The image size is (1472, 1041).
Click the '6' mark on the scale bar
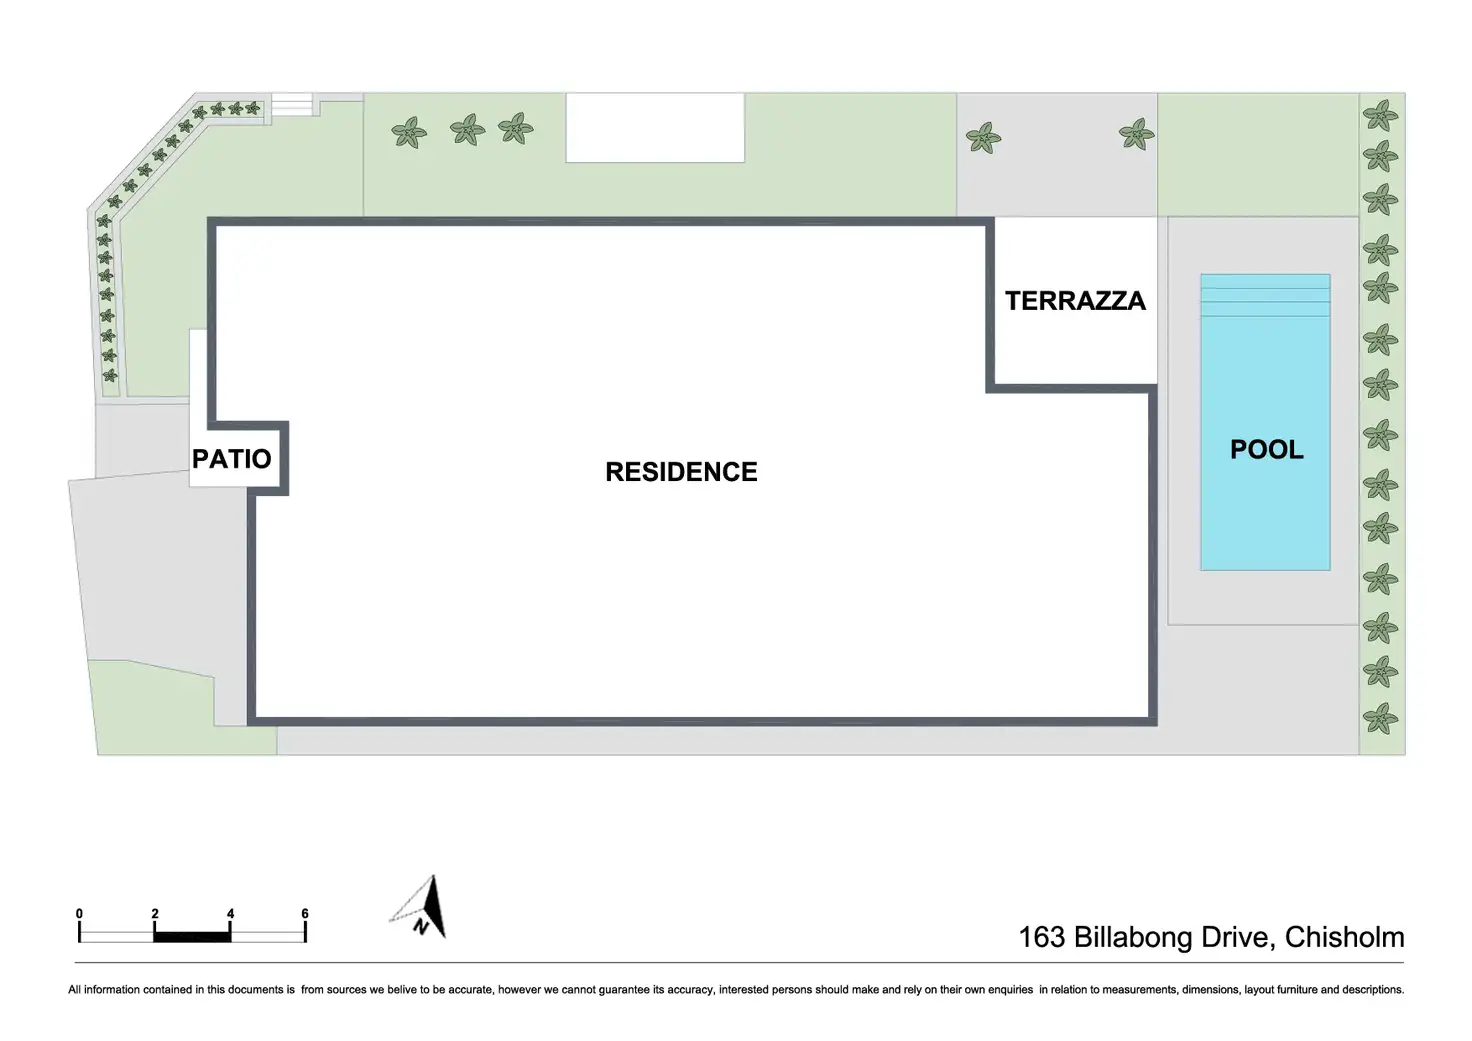coord(305,914)
